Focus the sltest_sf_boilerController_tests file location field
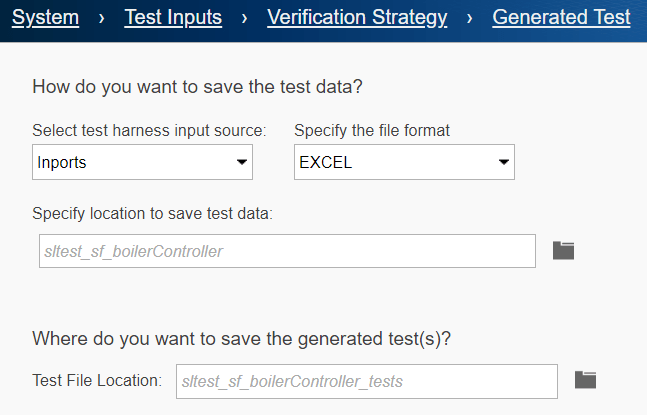The image size is (647, 415). coord(366,380)
